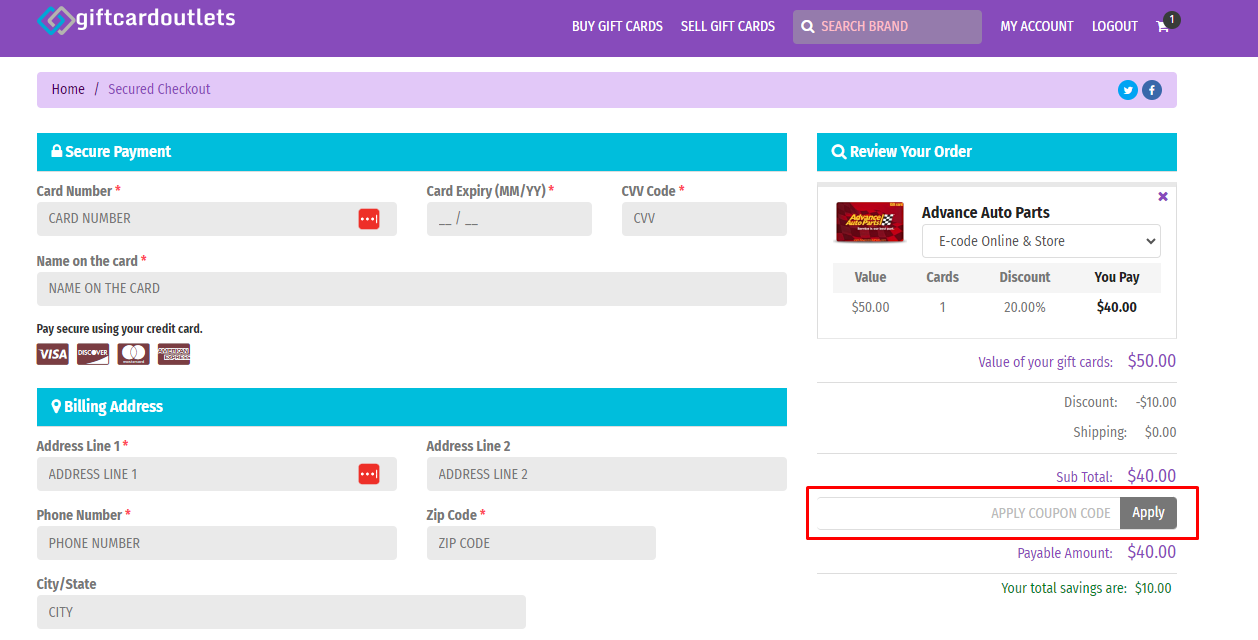Click the Advance Auto Parts card thumbnail
Image resolution: width=1258 pixels, height=640 pixels.
pos(870,222)
